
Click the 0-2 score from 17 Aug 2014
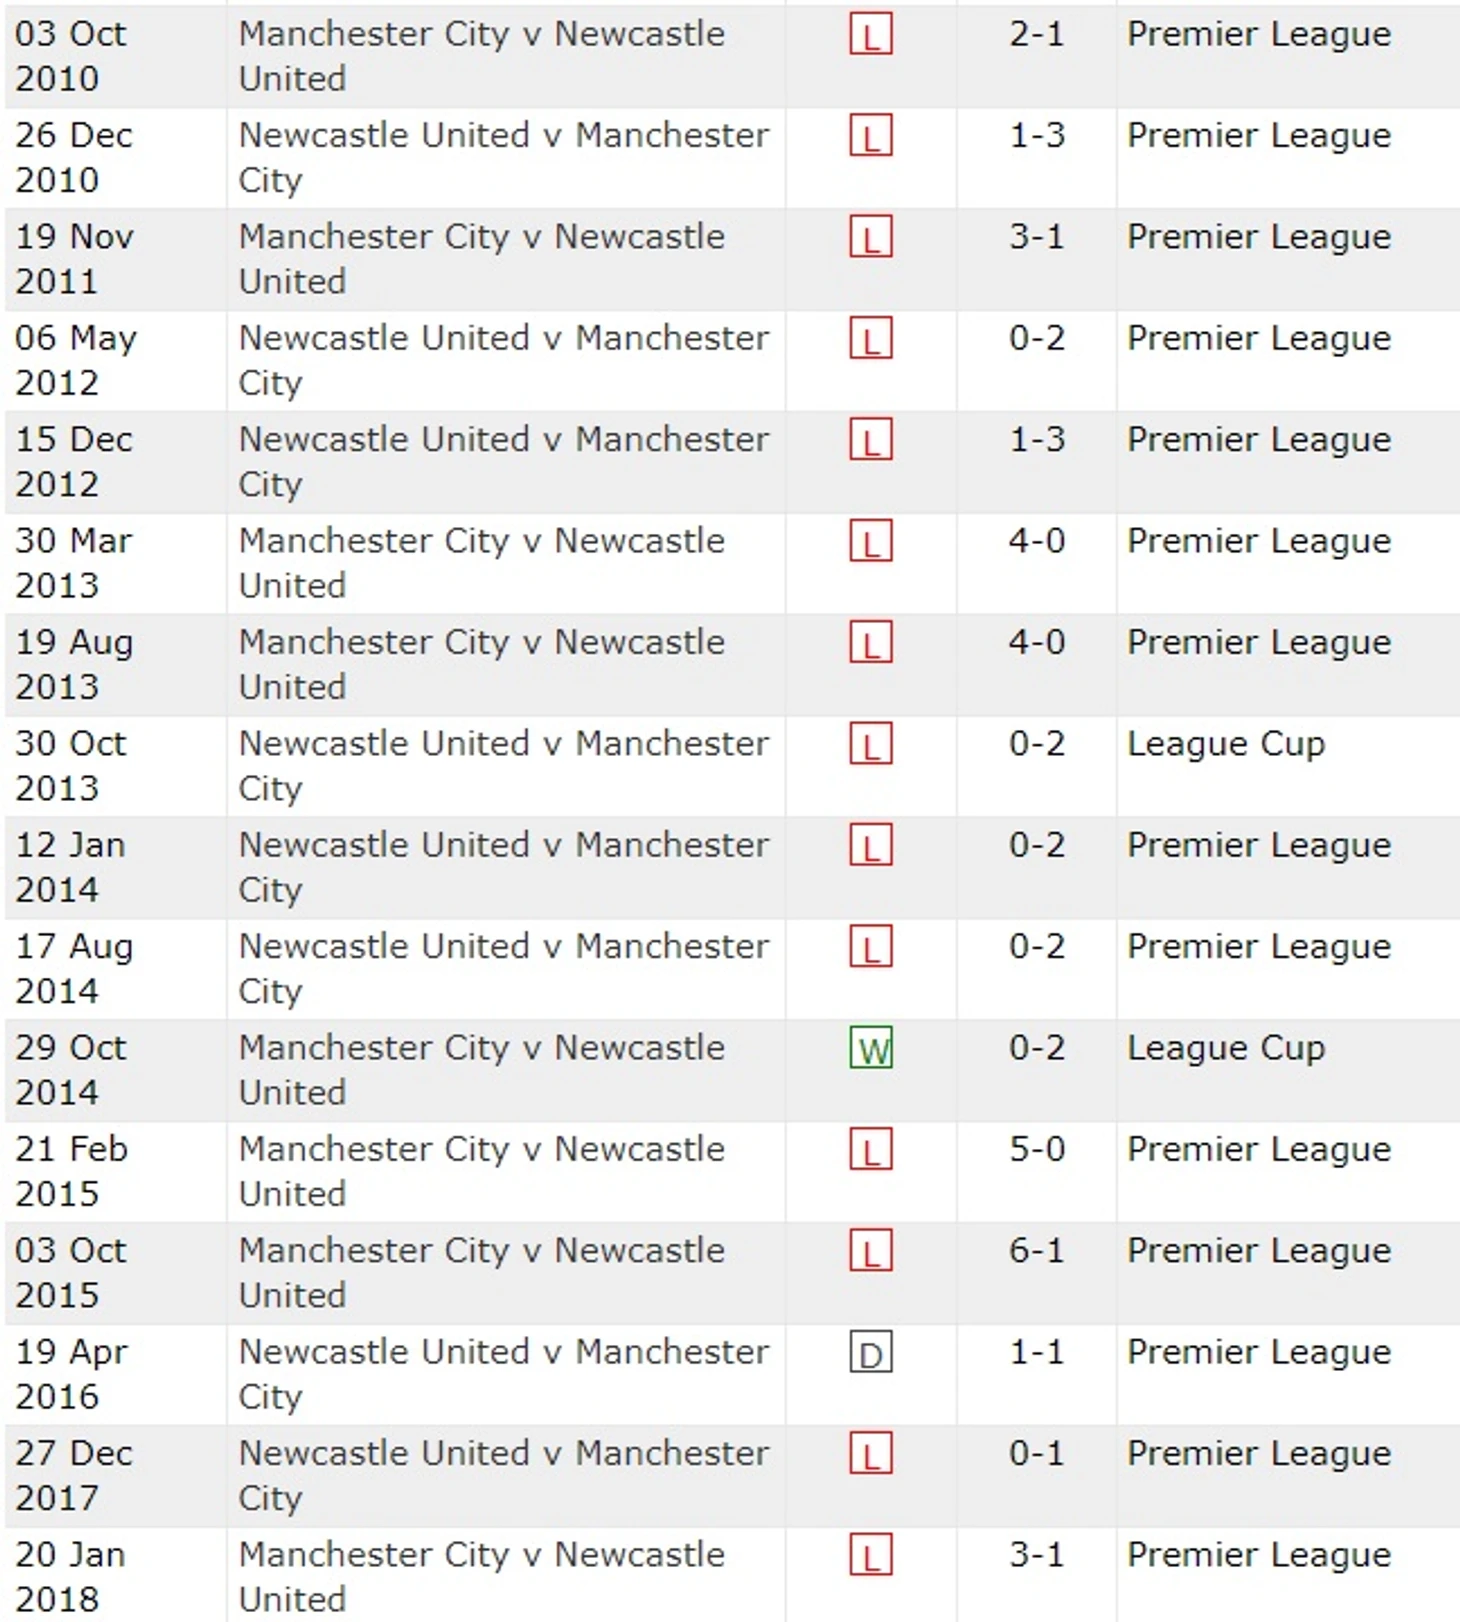point(1036,947)
